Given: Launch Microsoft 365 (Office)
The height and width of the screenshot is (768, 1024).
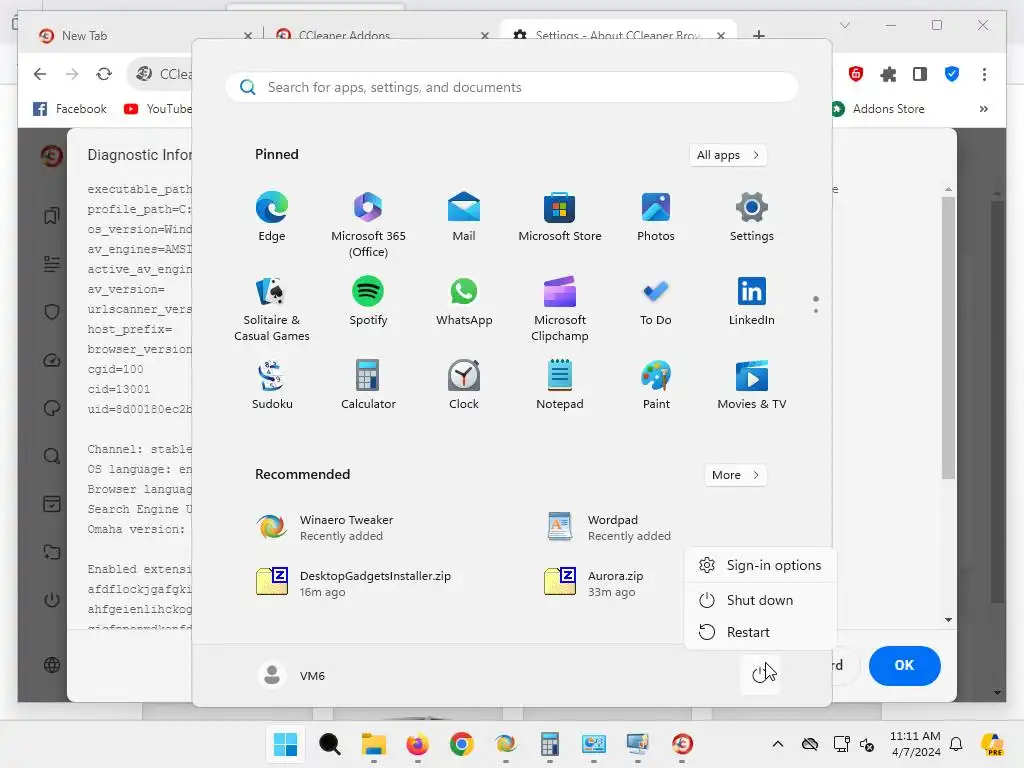Looking at the screenshot, I should [368, 225].
